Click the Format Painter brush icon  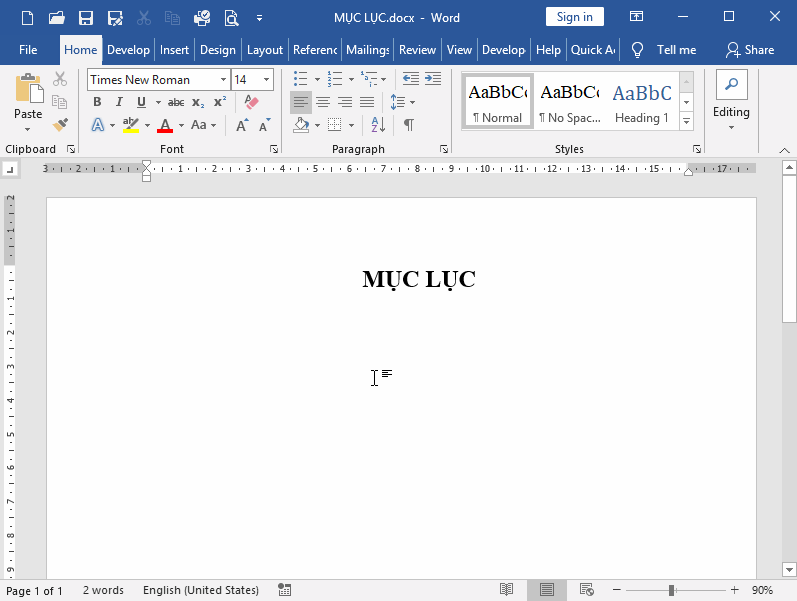[60, 125]
